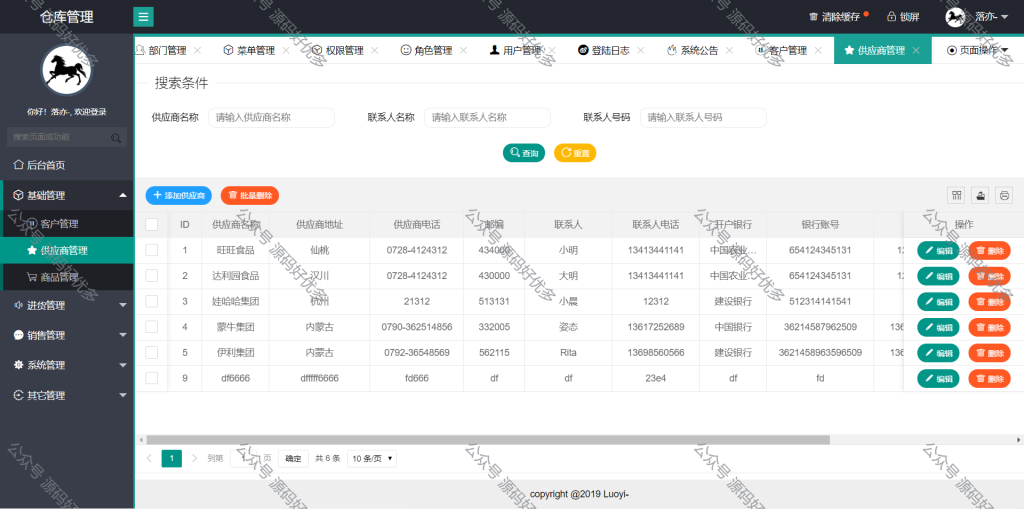Viewport: 1024px width, 509px height.
Task: Check the row checkbox for 旺旺食品
Action: (152, 250)
